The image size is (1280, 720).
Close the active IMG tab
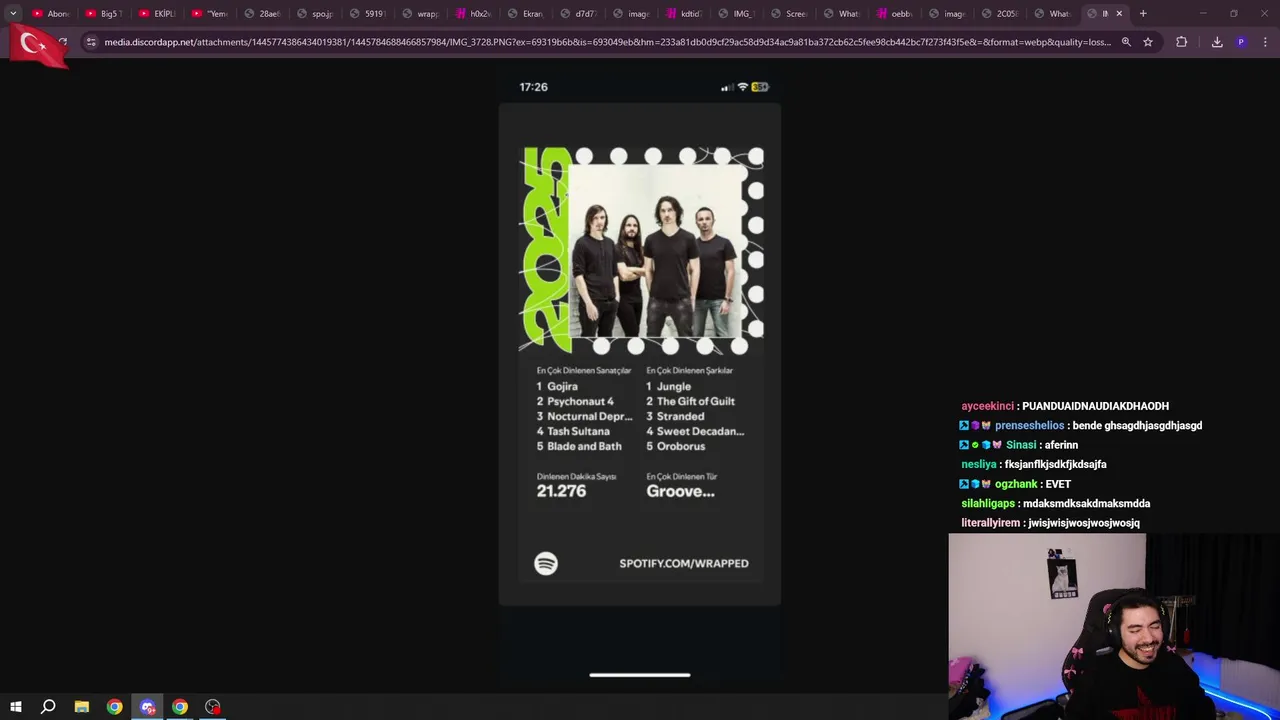(1119, 13)
